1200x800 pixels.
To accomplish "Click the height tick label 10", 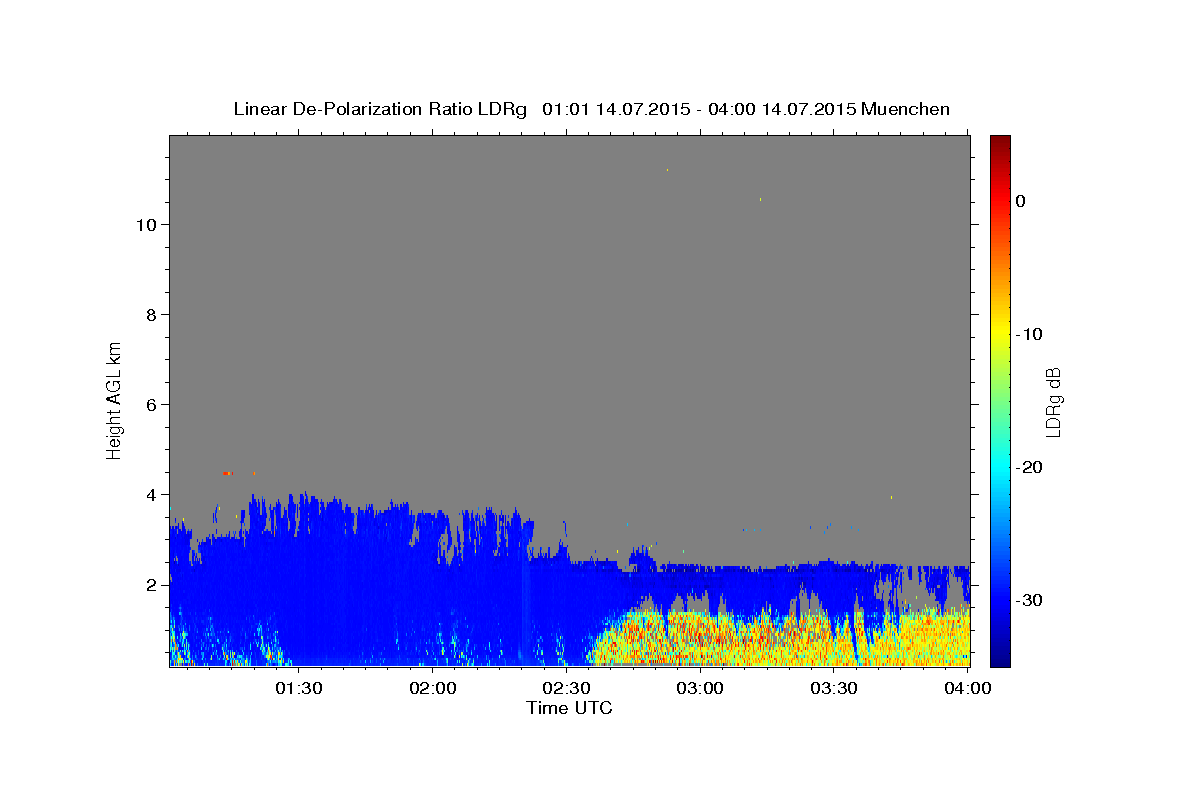I will pos(145,225).
